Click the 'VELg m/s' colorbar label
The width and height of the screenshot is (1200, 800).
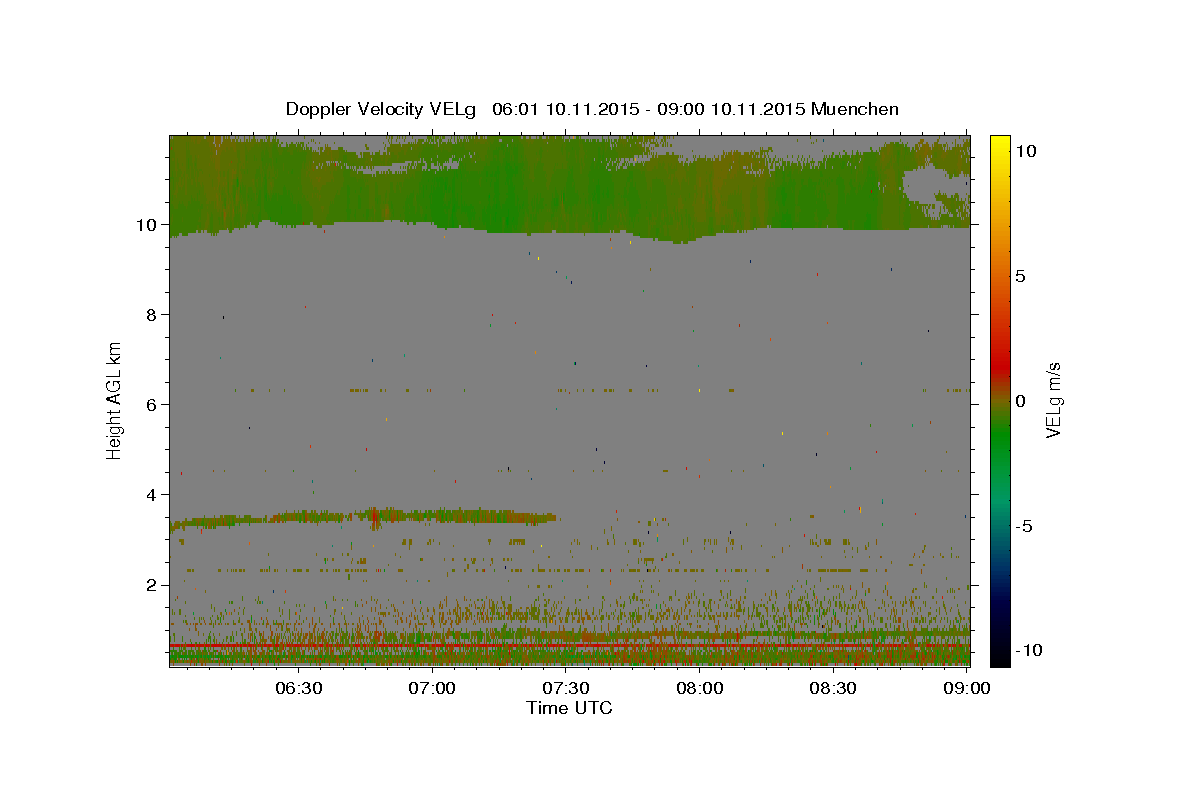(x=1053, y=399)
